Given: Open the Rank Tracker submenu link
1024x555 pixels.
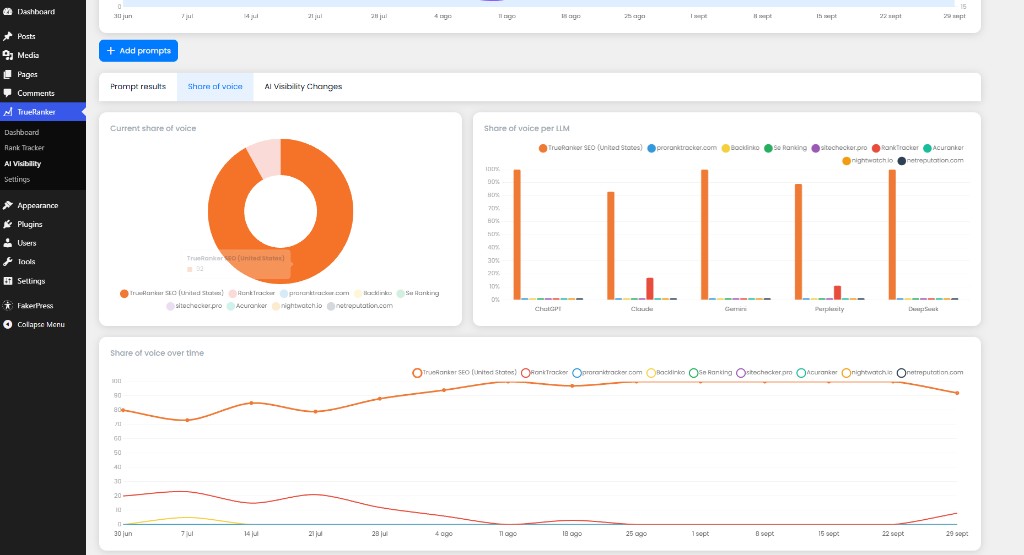Looking at the screenshot, I should pos(24,148).
